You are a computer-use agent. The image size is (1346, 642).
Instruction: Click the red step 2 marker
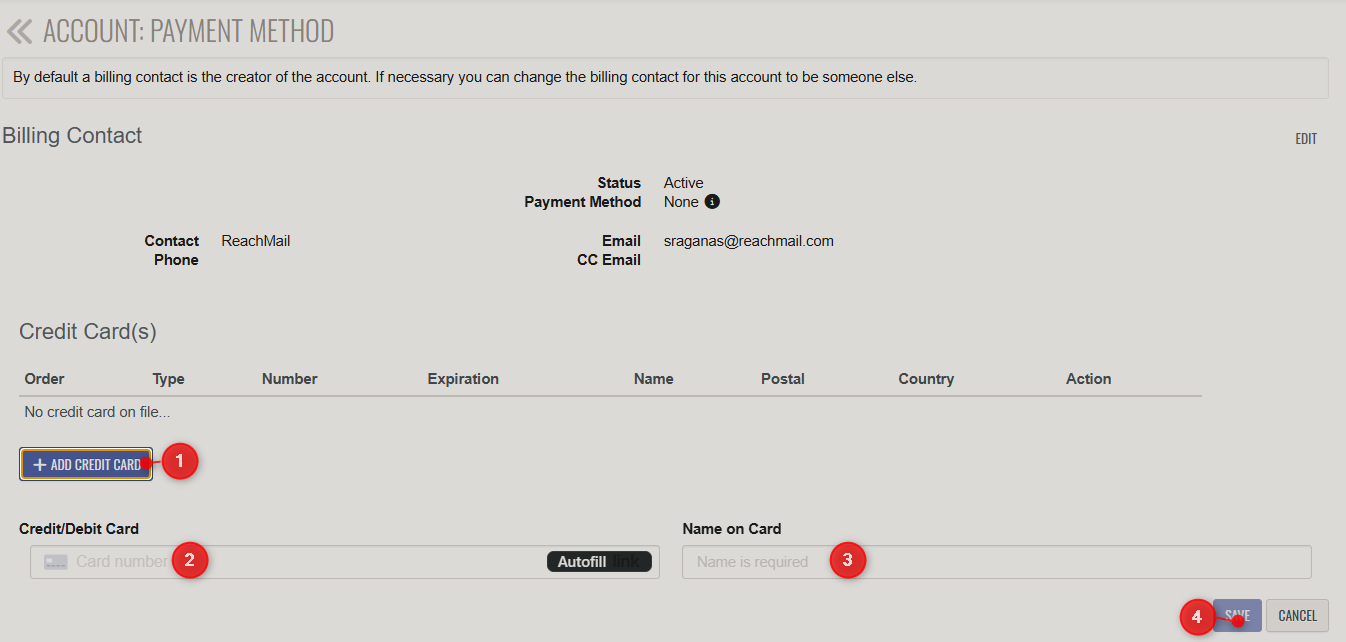[189, 560]
